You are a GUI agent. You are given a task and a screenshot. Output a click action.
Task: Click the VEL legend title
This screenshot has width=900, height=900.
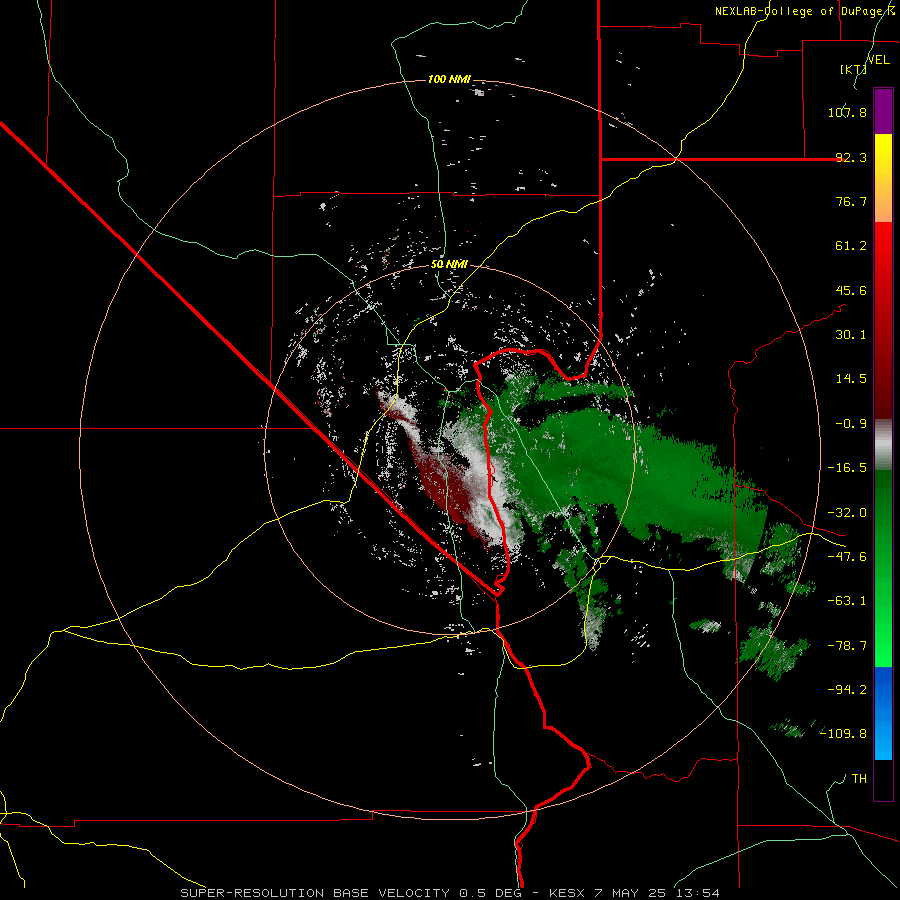click(878, 60)
